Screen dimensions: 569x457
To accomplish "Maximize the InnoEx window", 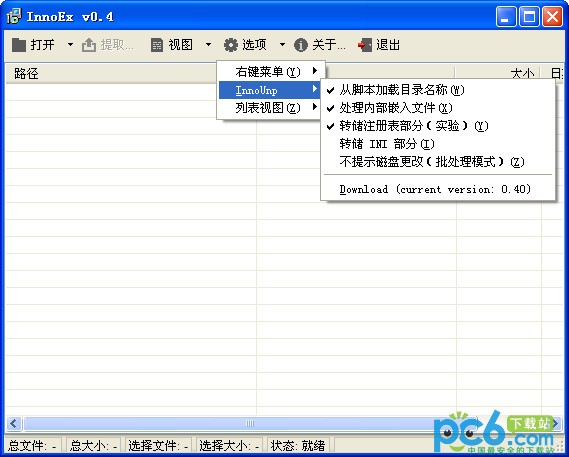I will [x=529, y=17].
